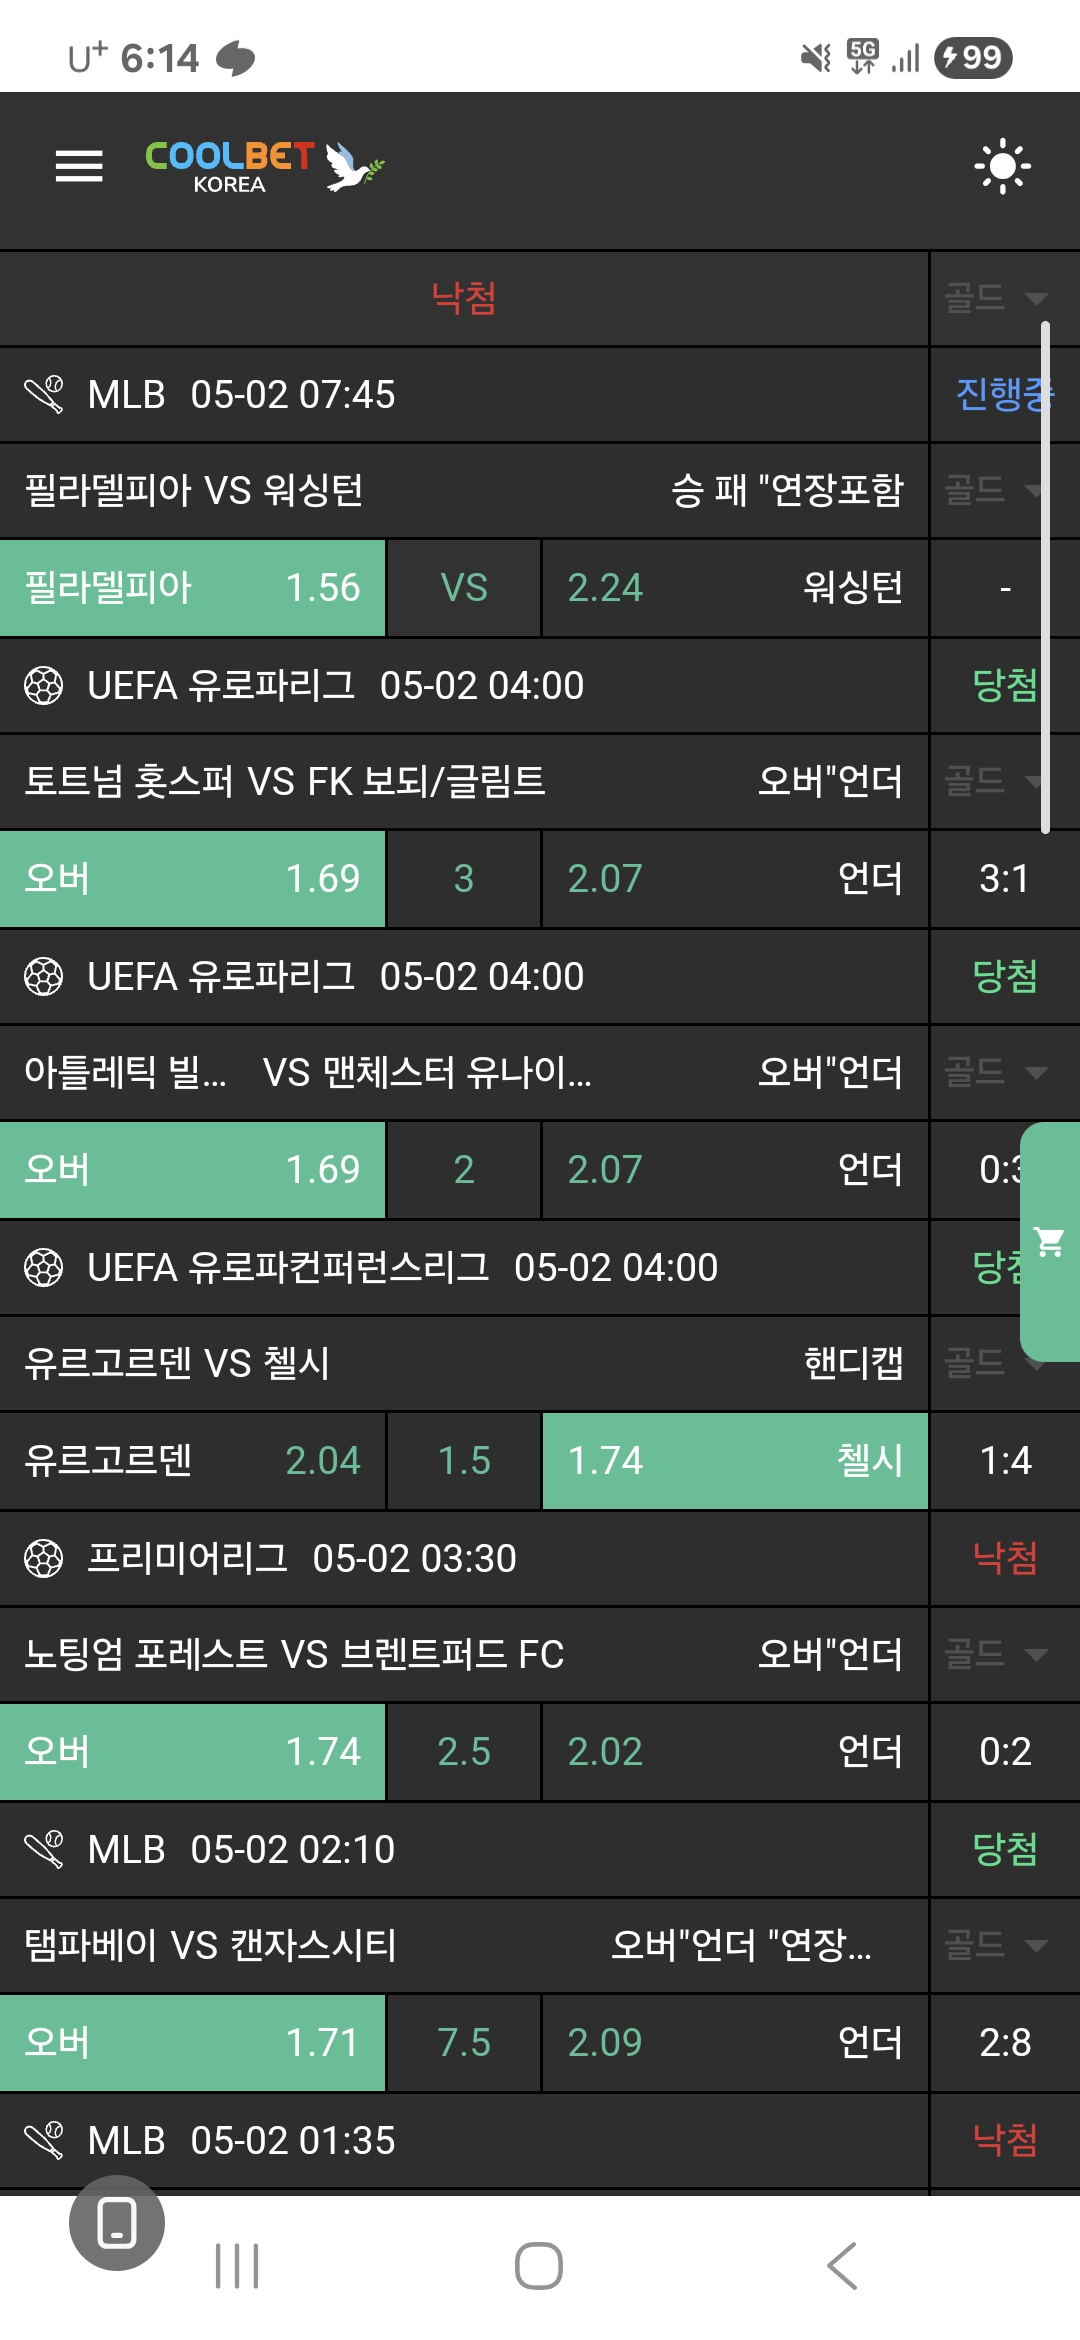
Task: Open the Android recent apps button
Action: click(237, 2266)
